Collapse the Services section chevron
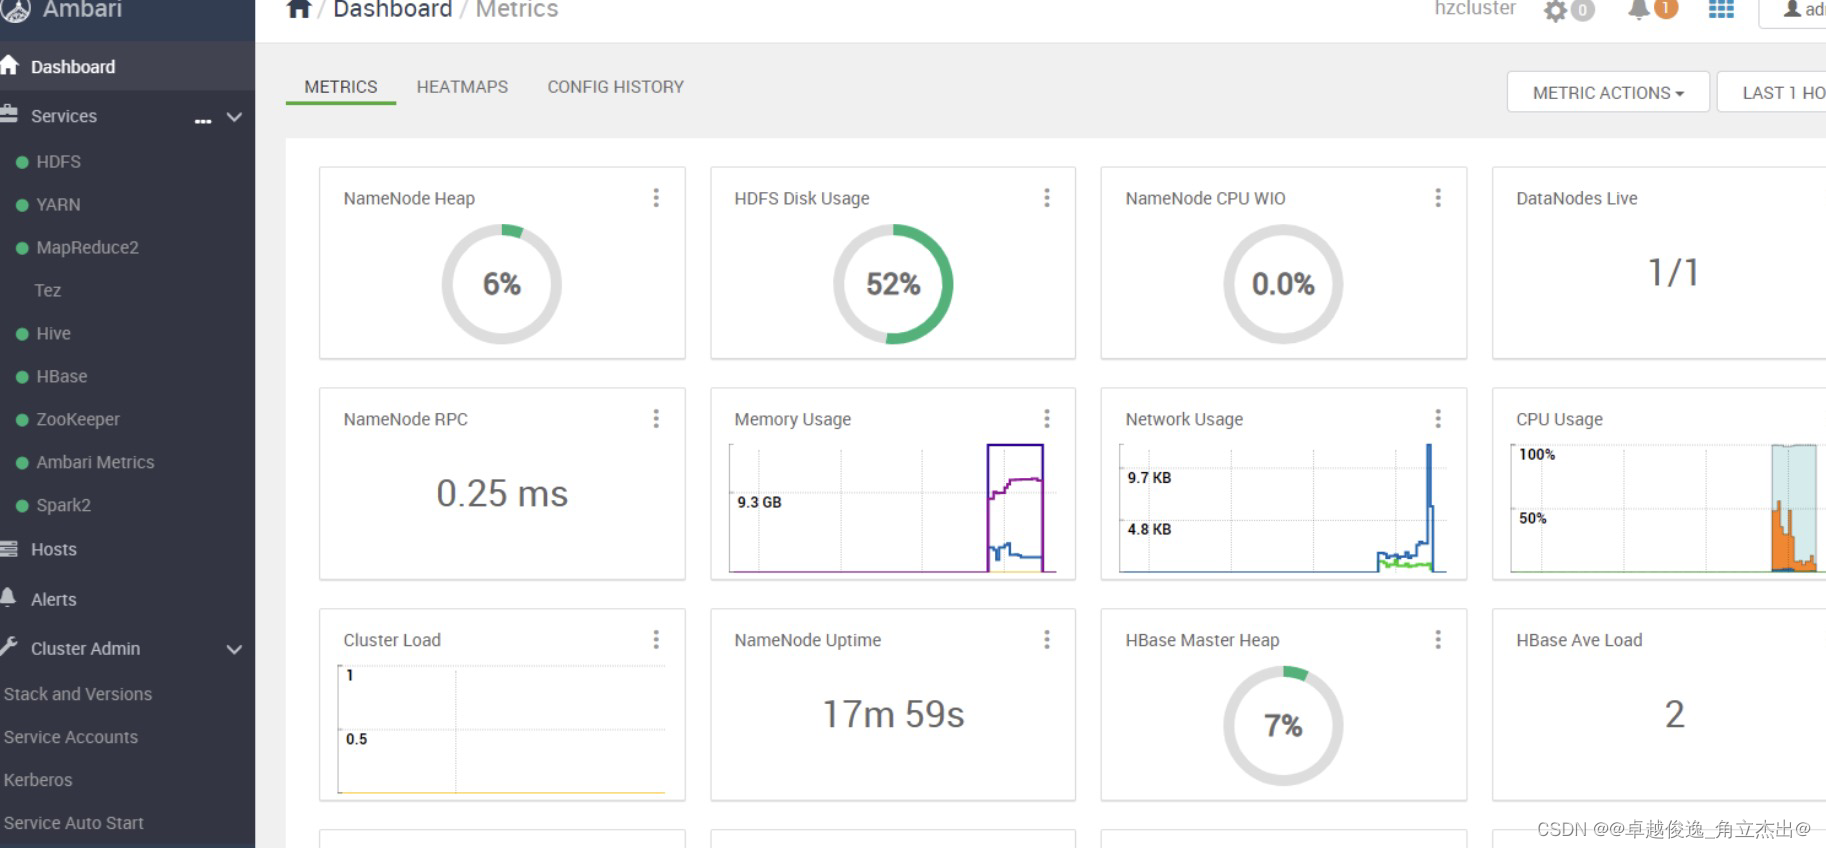Image resolution: width=1826 pixels, height=848 pixels. pos(234,117)
